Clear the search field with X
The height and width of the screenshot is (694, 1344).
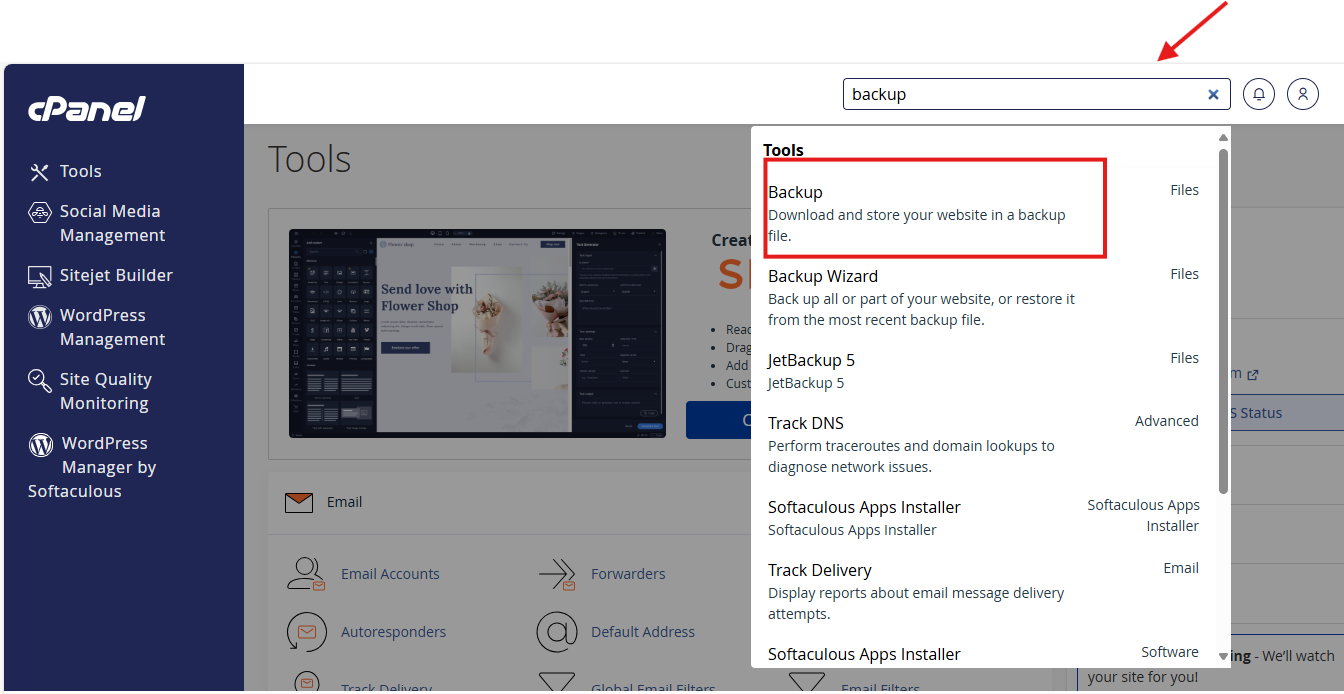click(x=1213, y=94)
